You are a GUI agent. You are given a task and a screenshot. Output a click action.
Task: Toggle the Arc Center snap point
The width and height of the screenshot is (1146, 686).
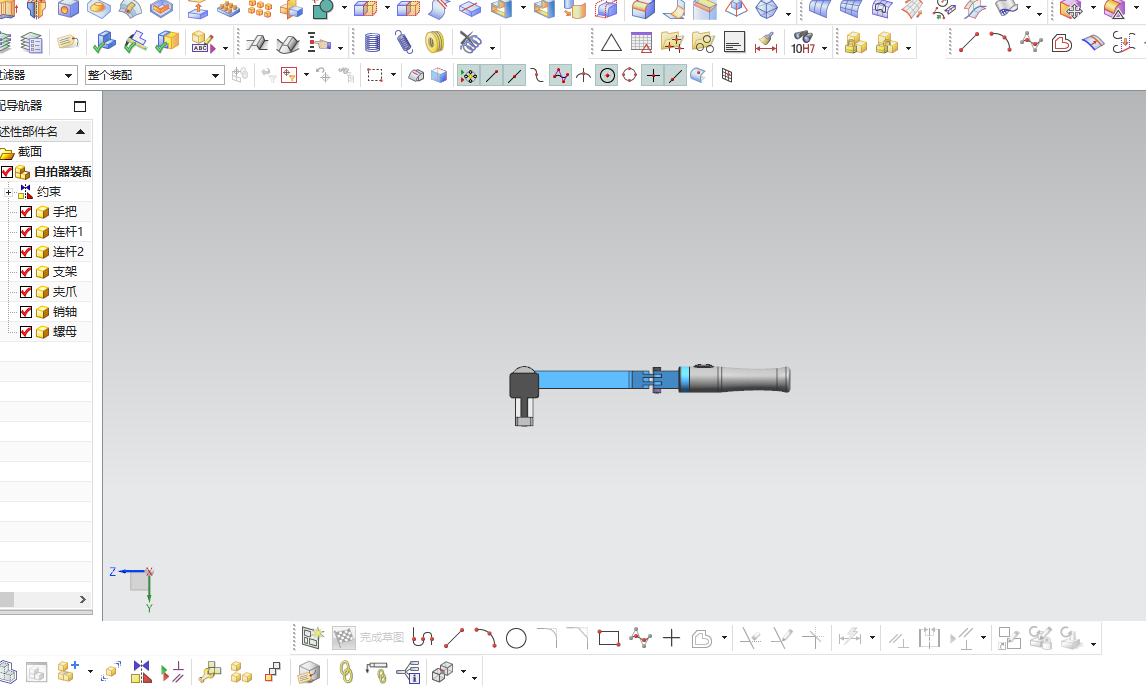point(607,75)
